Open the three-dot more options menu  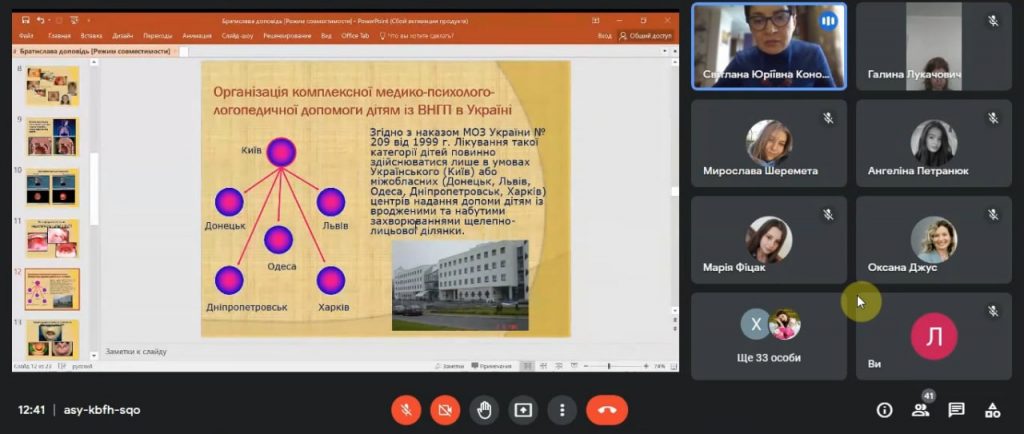[x=562, y=410]
